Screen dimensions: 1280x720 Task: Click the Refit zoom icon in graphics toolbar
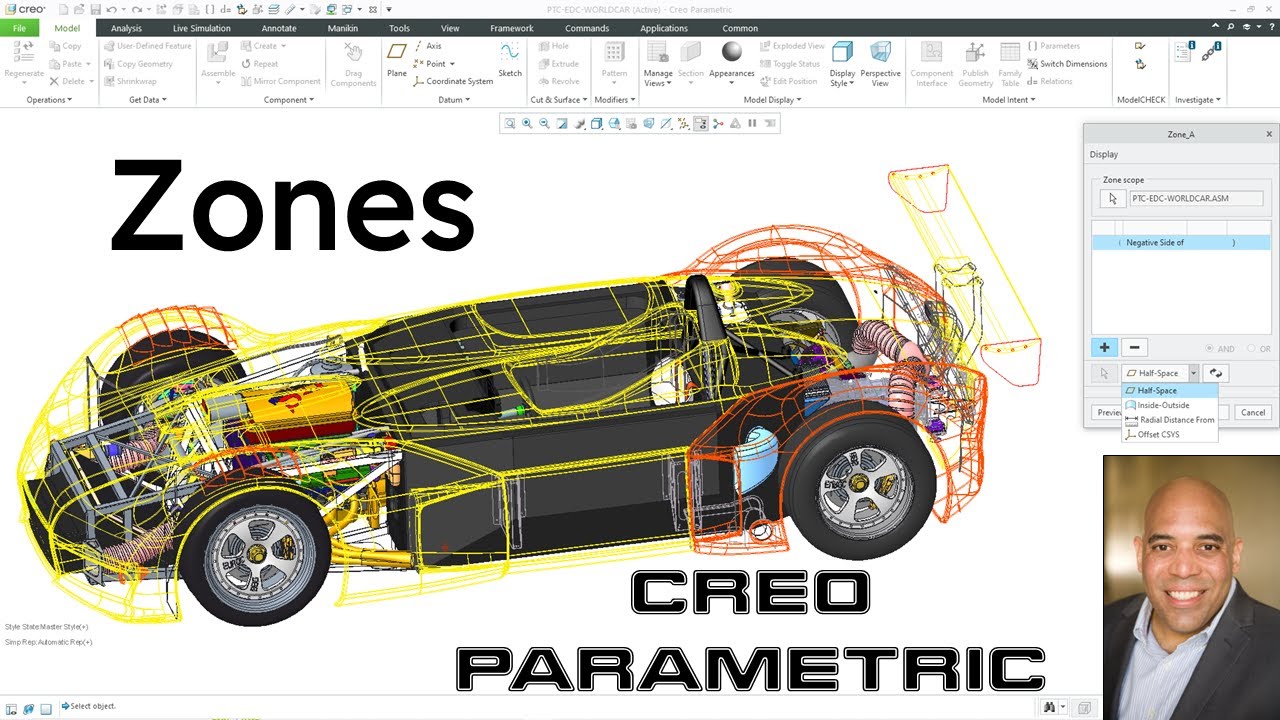(x=510, y=124)
